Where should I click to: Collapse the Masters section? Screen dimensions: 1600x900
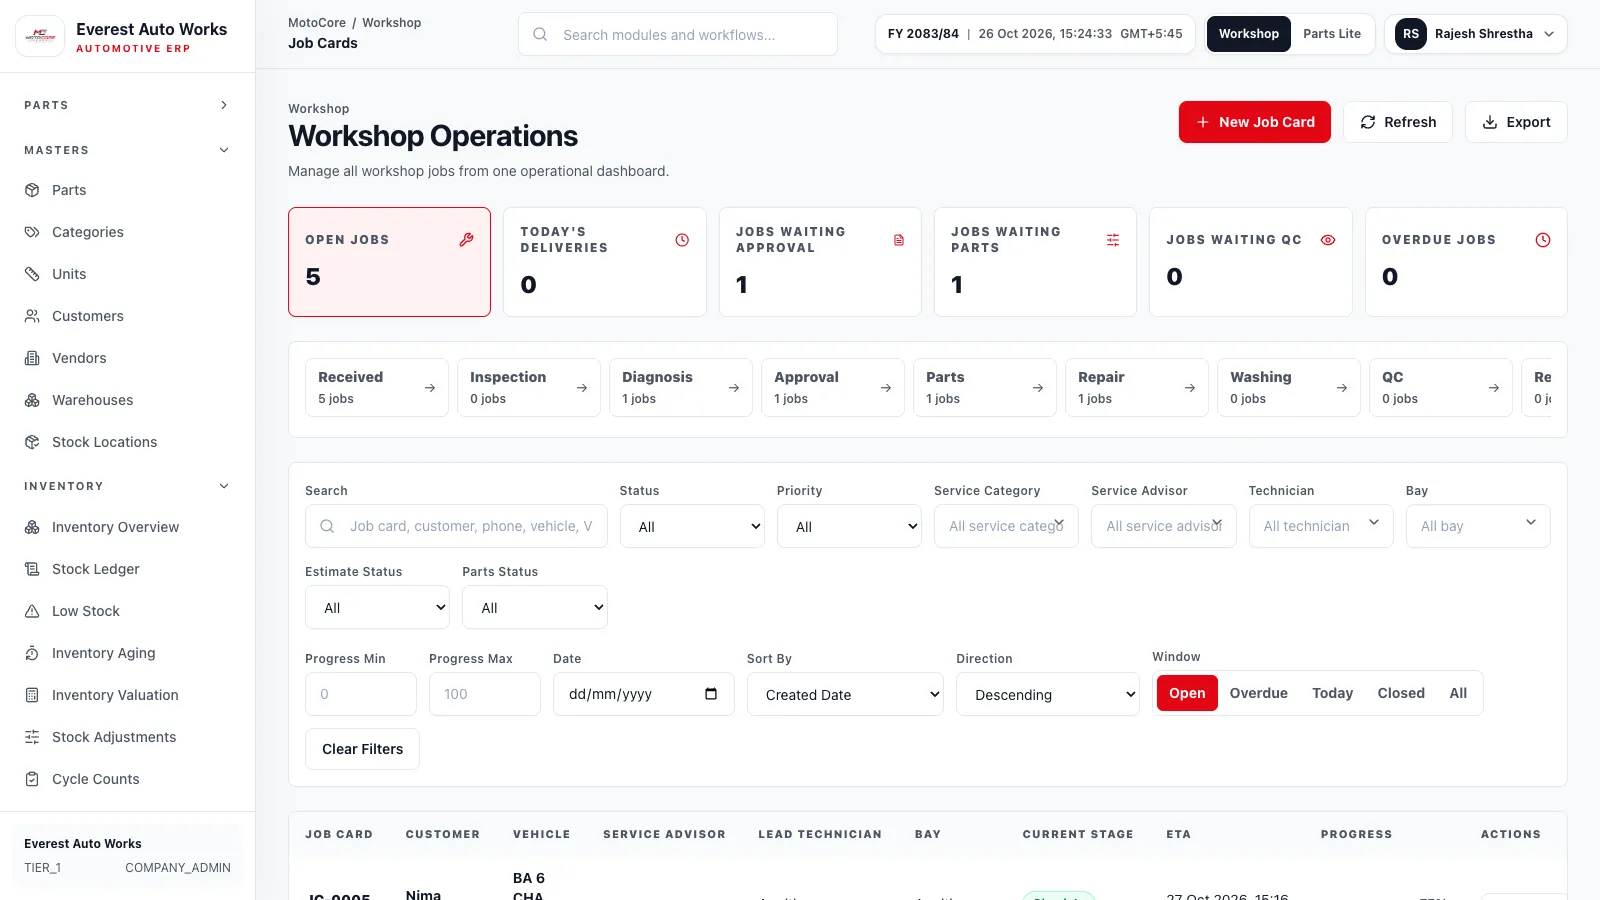point(127,150)
